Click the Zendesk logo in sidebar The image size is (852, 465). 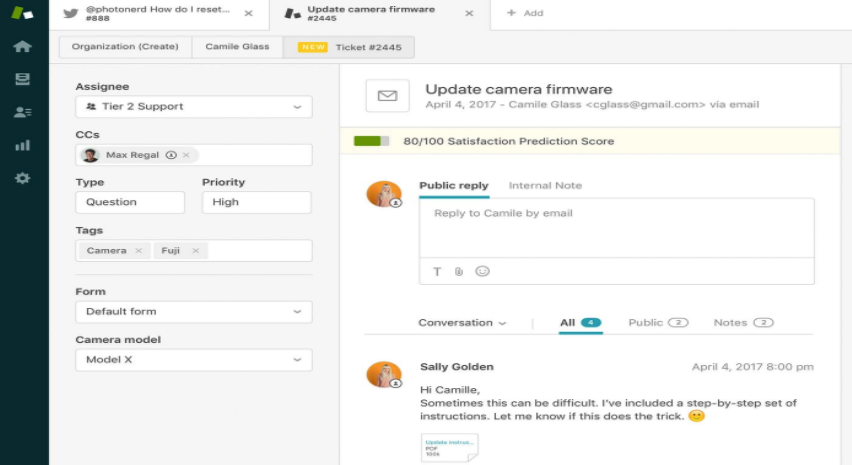[22, 12]
